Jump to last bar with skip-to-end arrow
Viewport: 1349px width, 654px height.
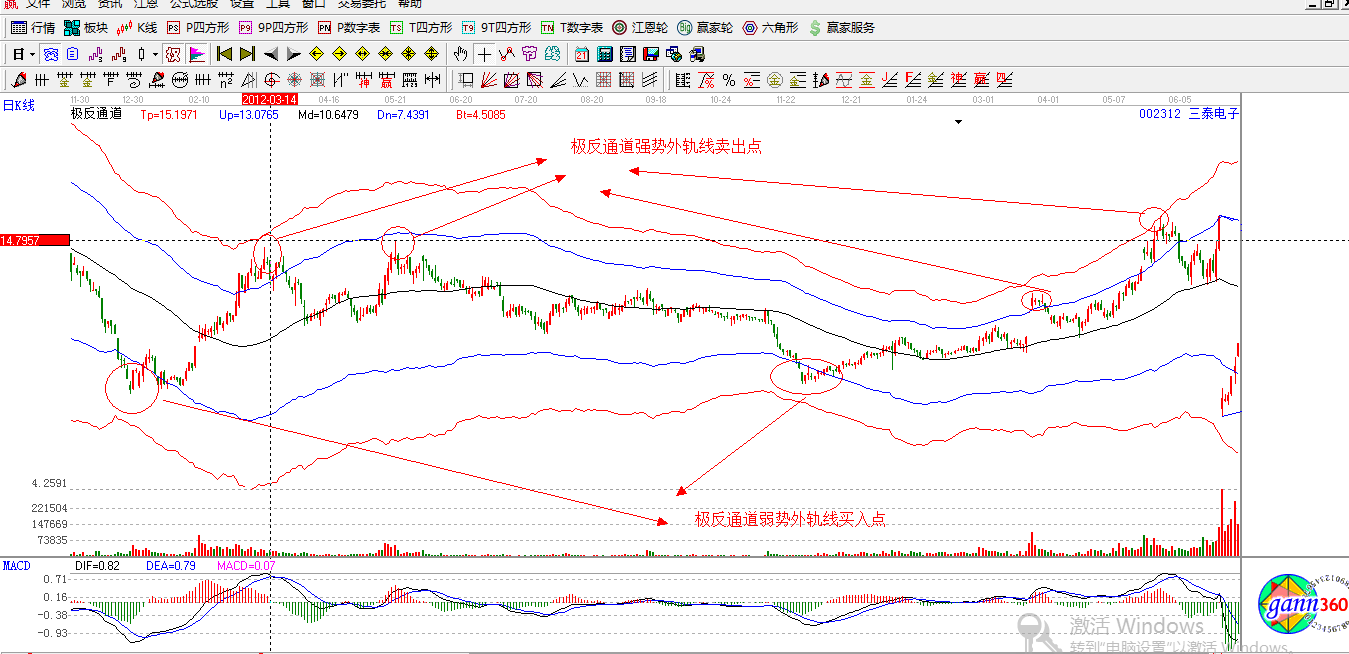pos(247,54)
